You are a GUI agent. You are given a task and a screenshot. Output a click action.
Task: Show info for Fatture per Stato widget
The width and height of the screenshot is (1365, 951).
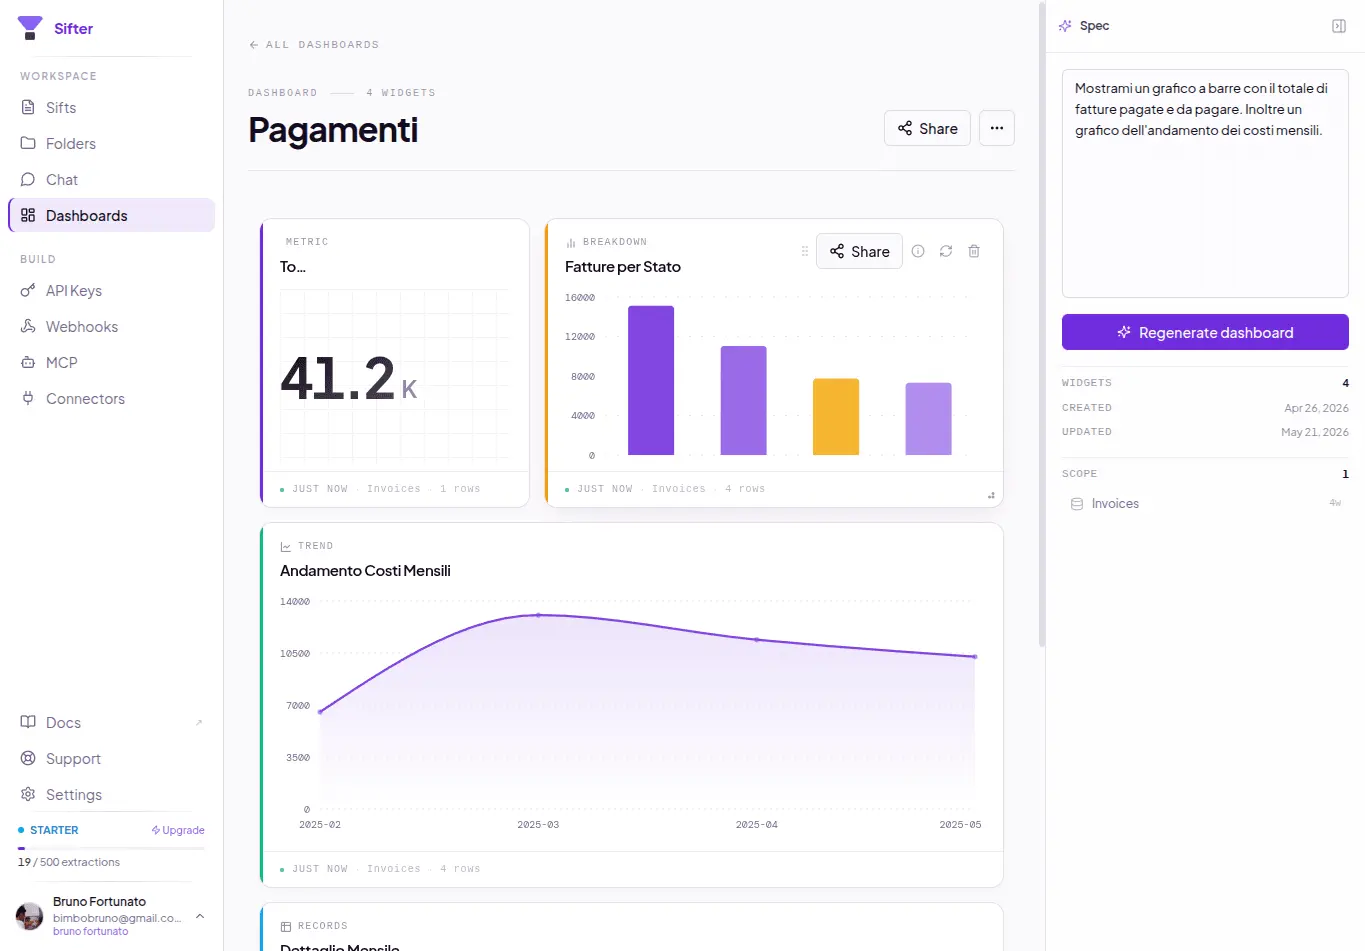click(918, 251)
